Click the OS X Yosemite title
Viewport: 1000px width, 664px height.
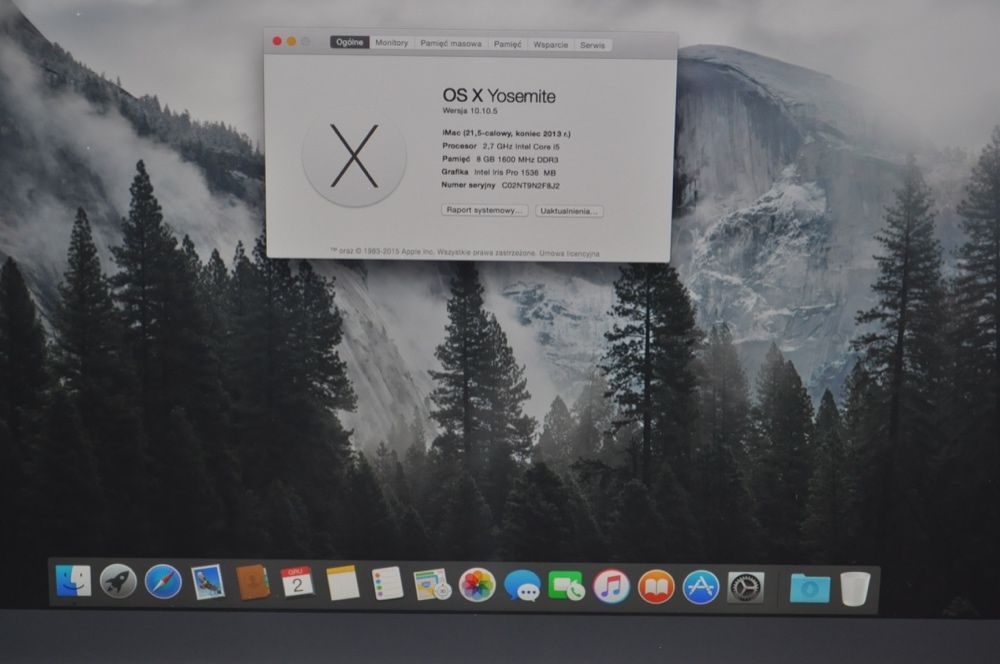[x=499, y=96]
